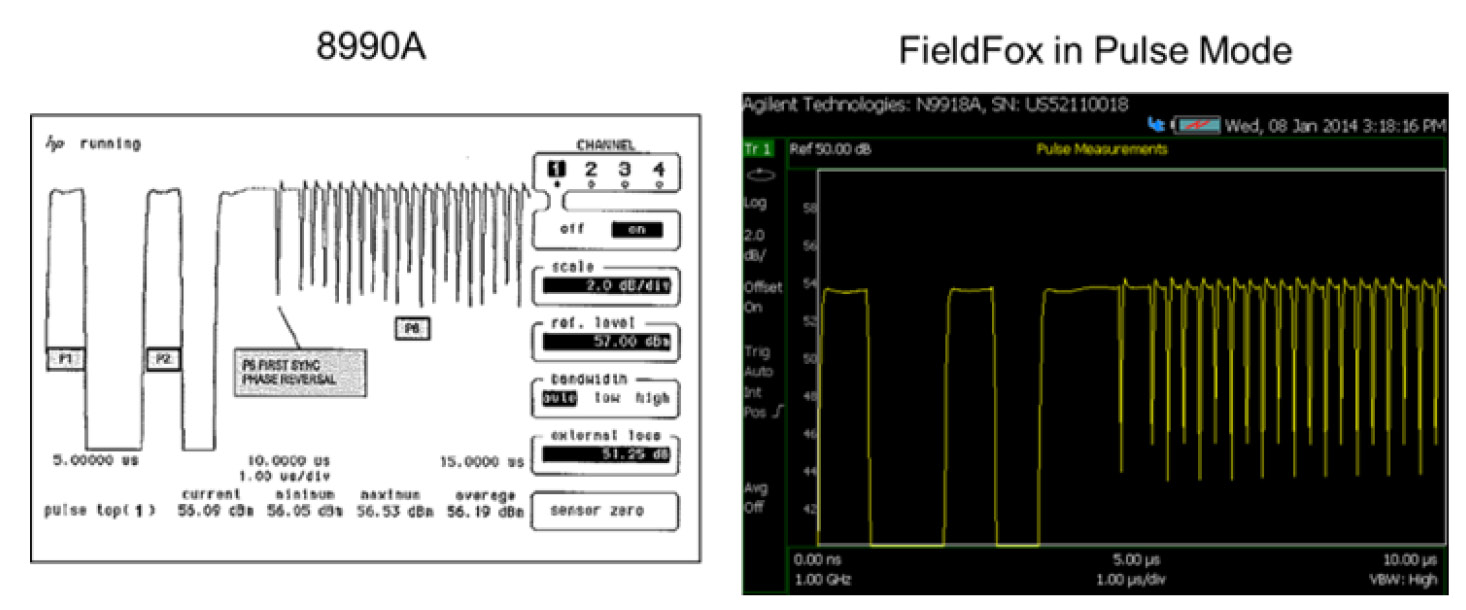Select channel 2
Screen dimensions: 1466x610
591,171
